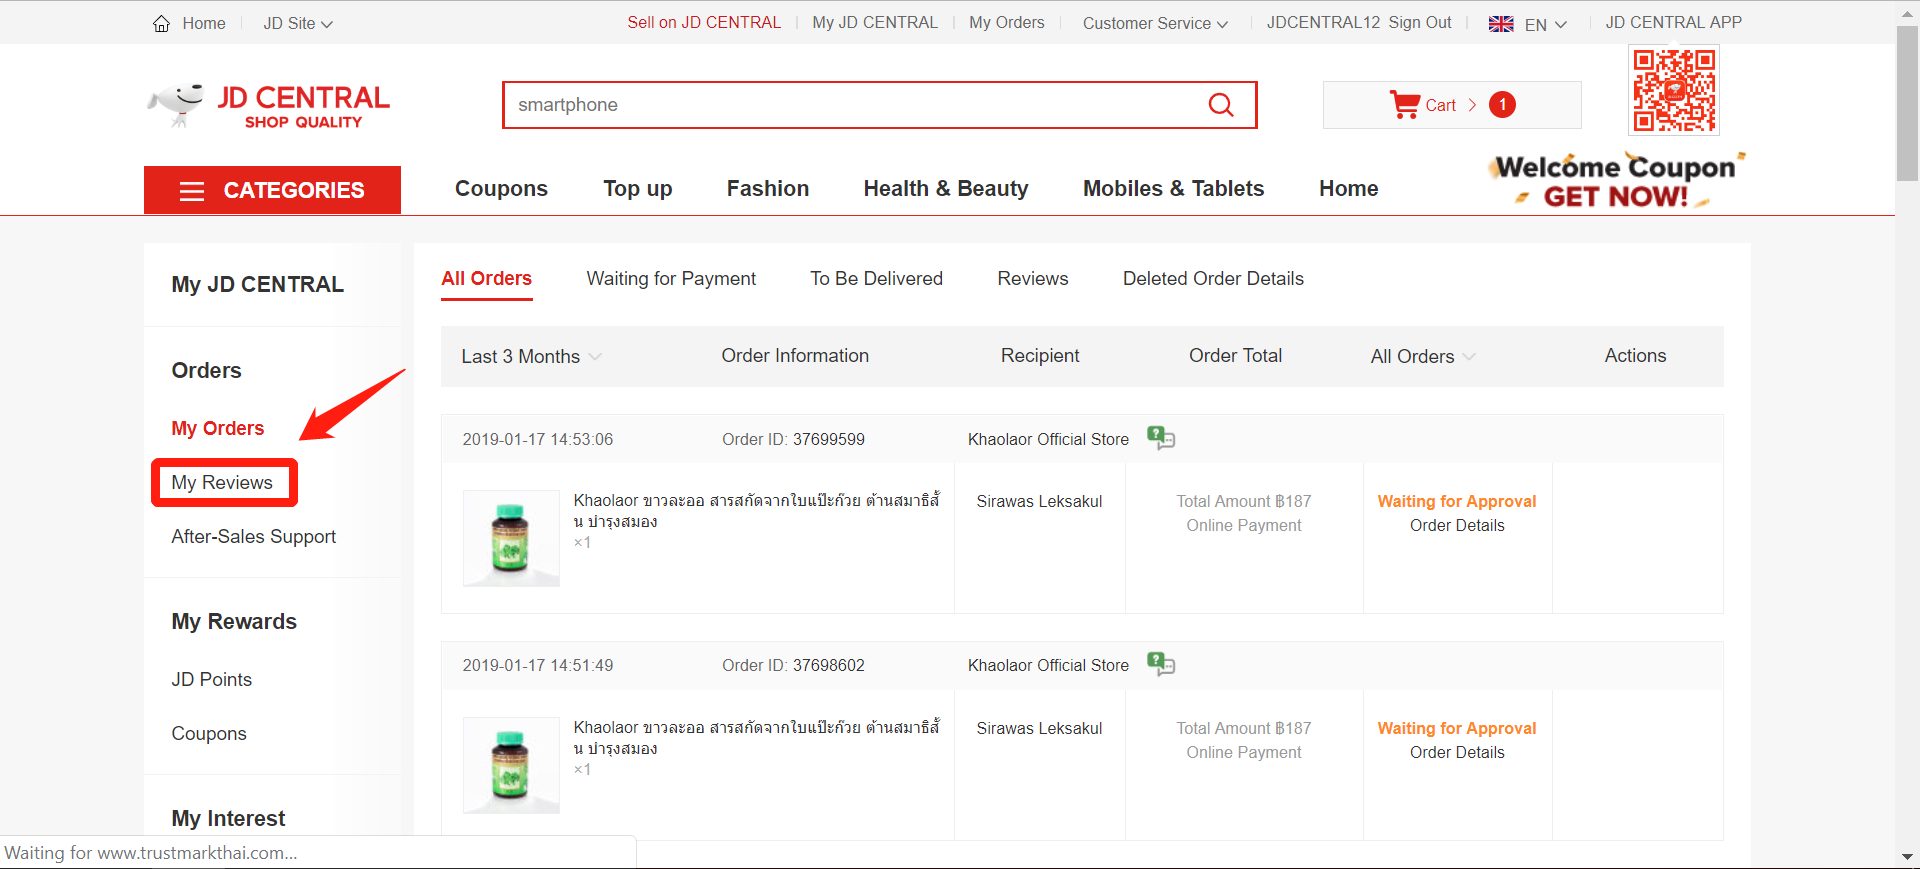Open the chat icon for order 37698602
The height and width of the screenshot is (869, 1920).
click(x=1161, y=664)
